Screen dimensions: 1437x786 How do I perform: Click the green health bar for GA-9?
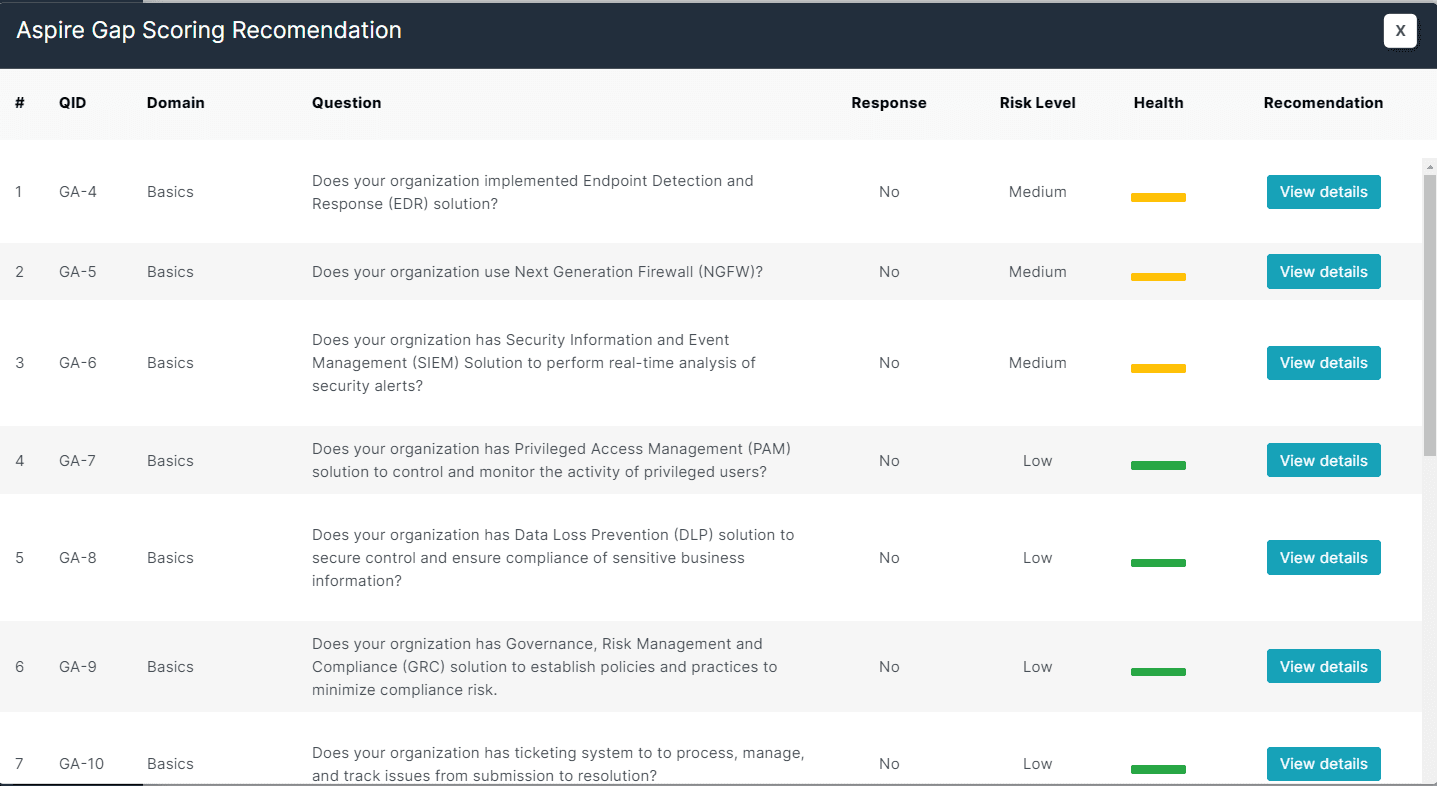[1158, 672]
